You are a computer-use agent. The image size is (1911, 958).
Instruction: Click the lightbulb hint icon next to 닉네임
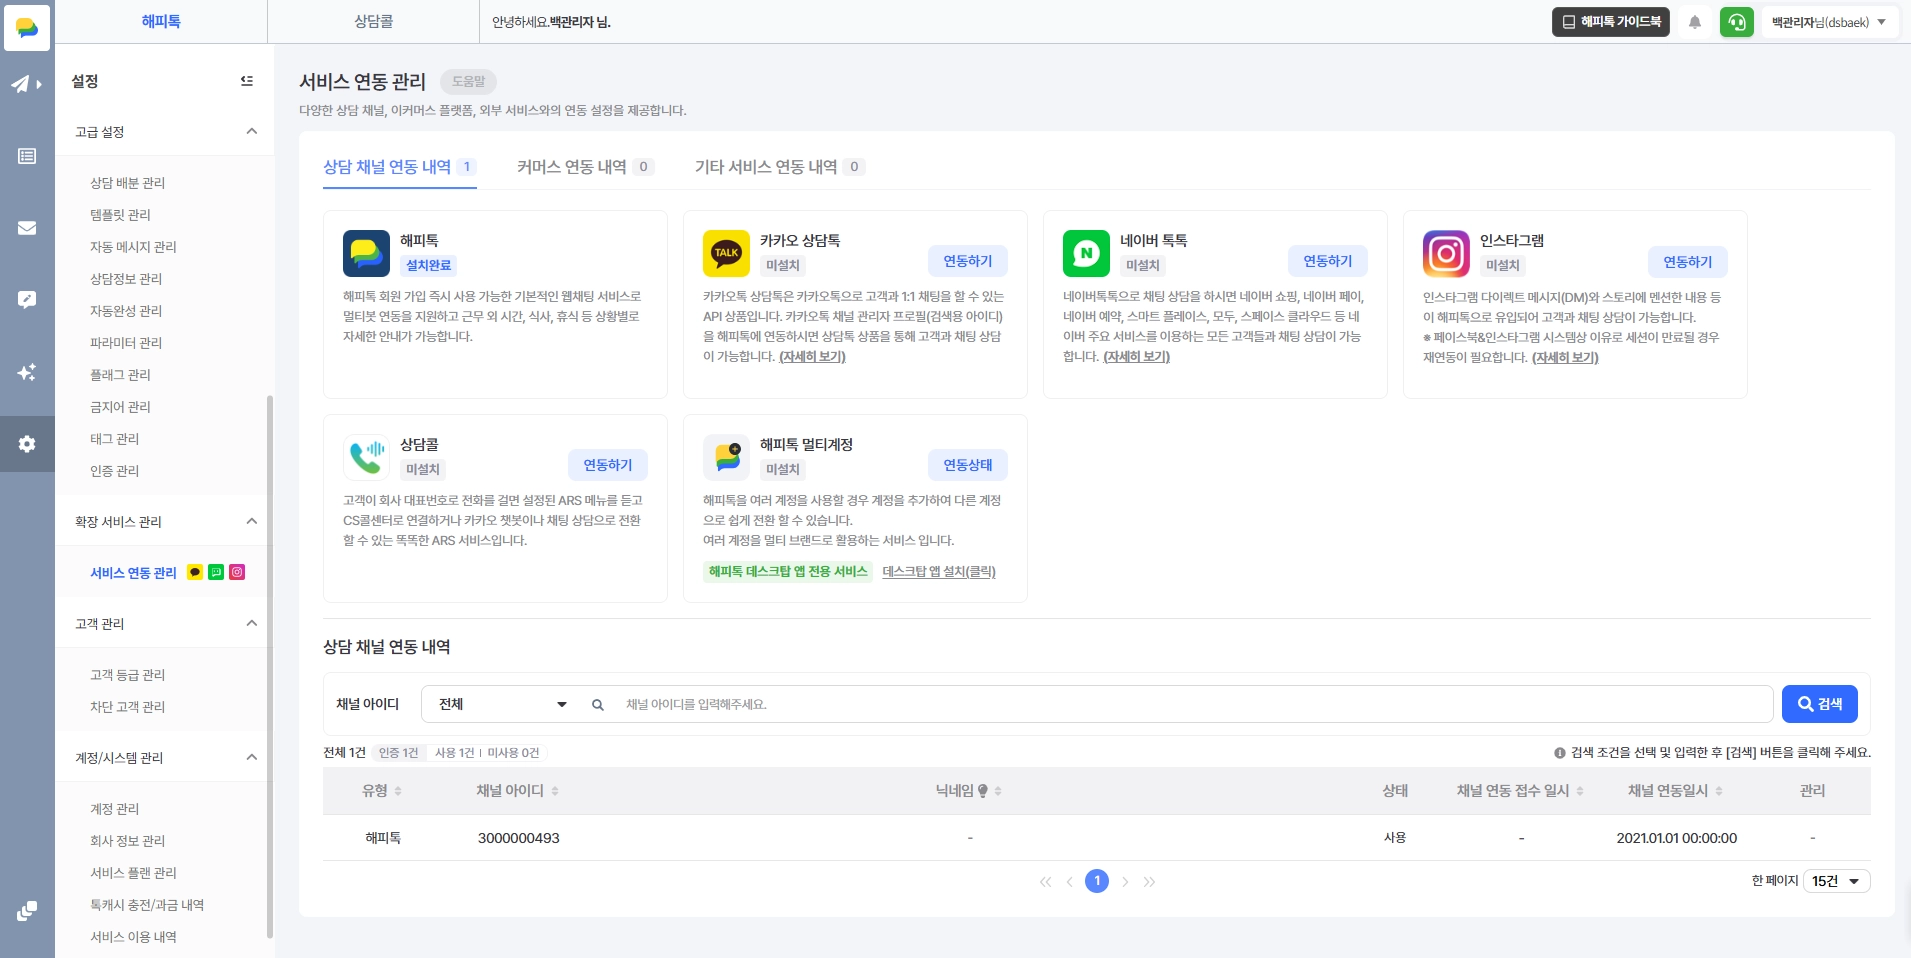pyautogui.click(x=983, y=791)
